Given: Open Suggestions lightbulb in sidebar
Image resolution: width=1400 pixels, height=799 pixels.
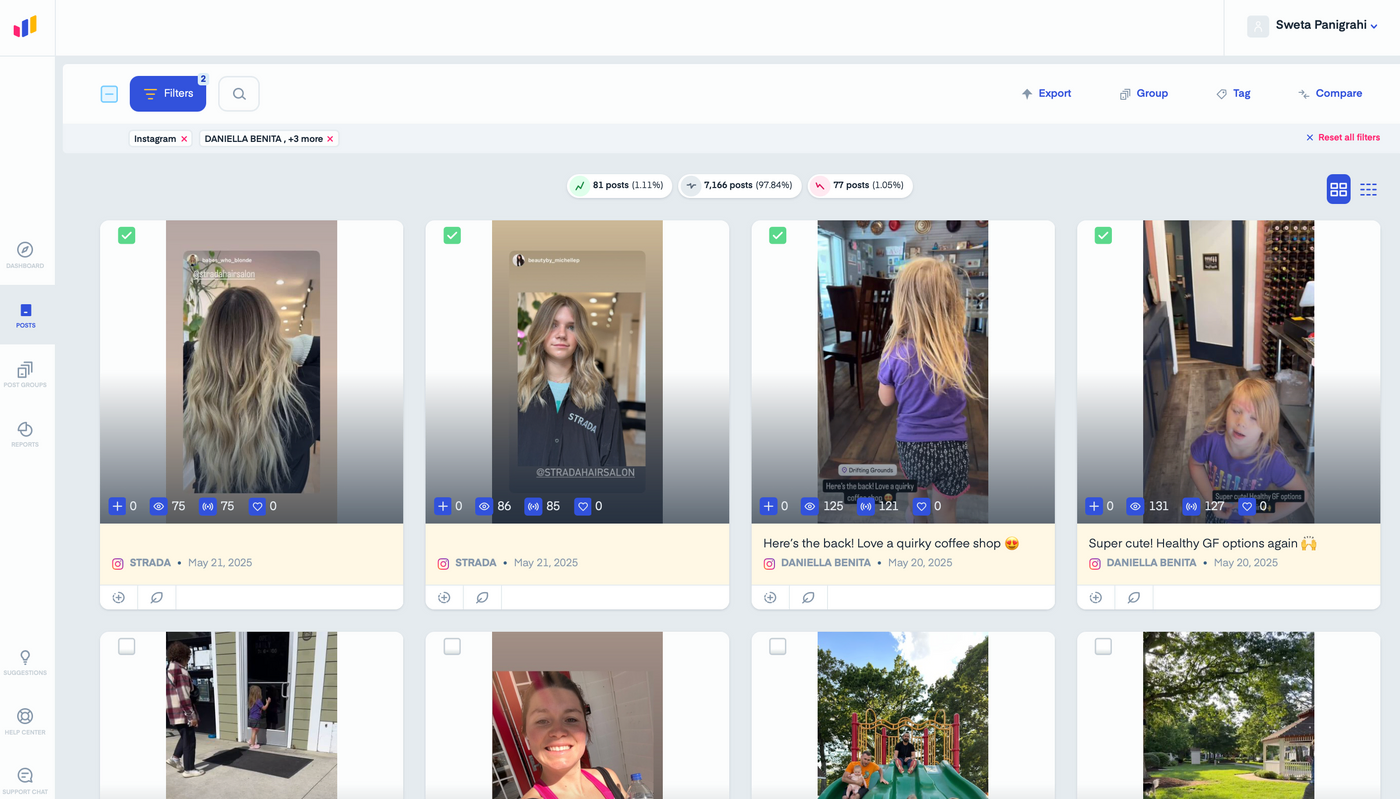Looking at the screenshot, I should pyautogui.click(x=25, y=662).
